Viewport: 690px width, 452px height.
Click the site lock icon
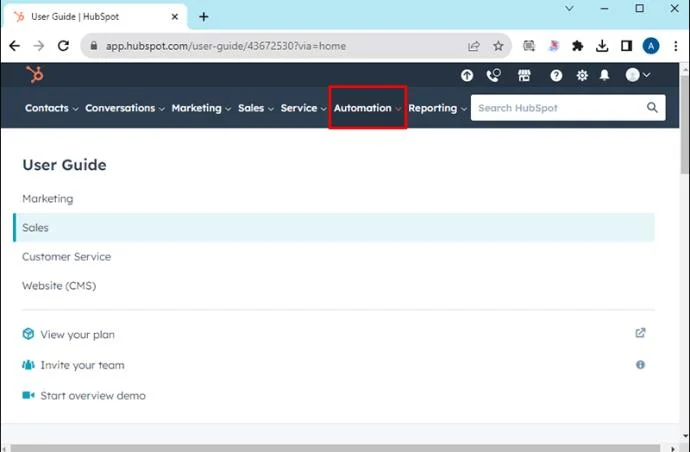[x=93, y=45]
